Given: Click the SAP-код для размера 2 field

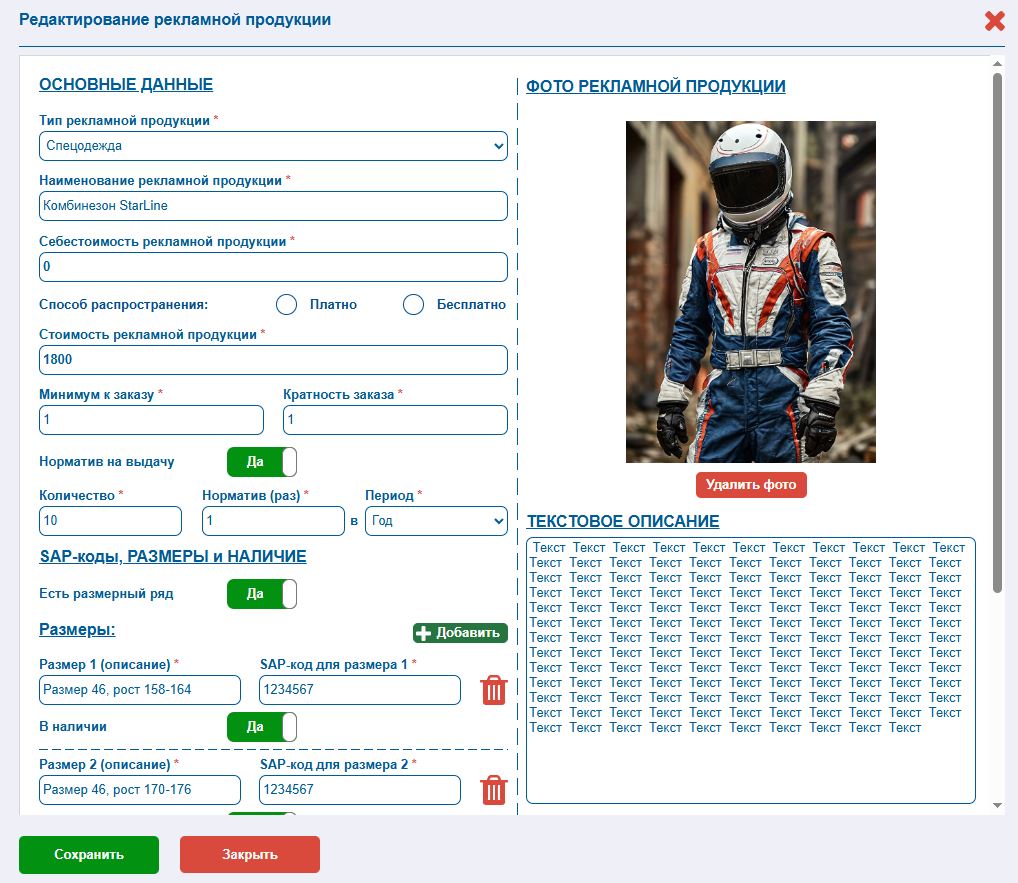Looking at the screenshot, I should coord(360,790).
